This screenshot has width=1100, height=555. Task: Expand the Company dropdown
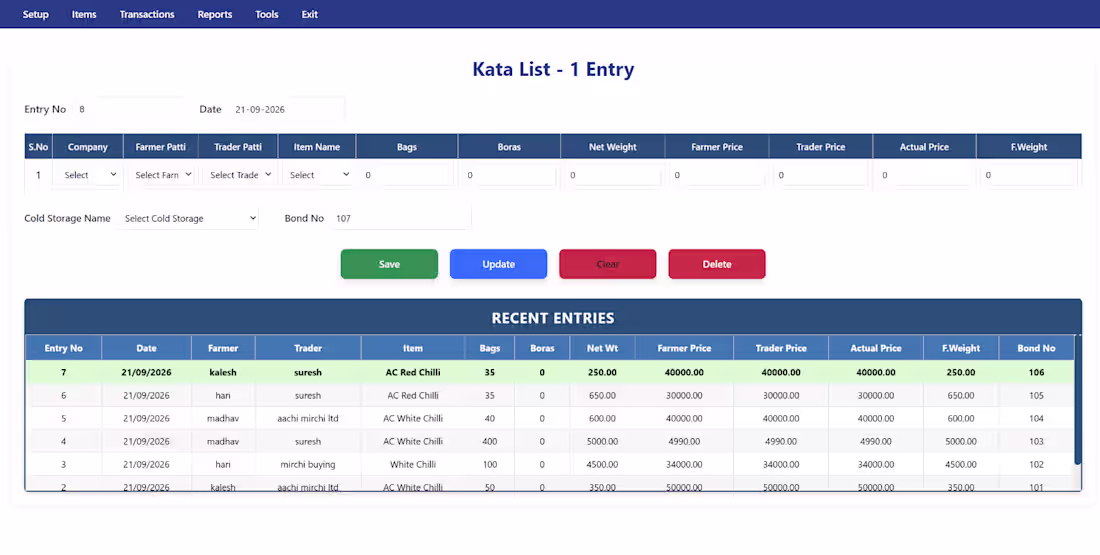pos(88,175)
